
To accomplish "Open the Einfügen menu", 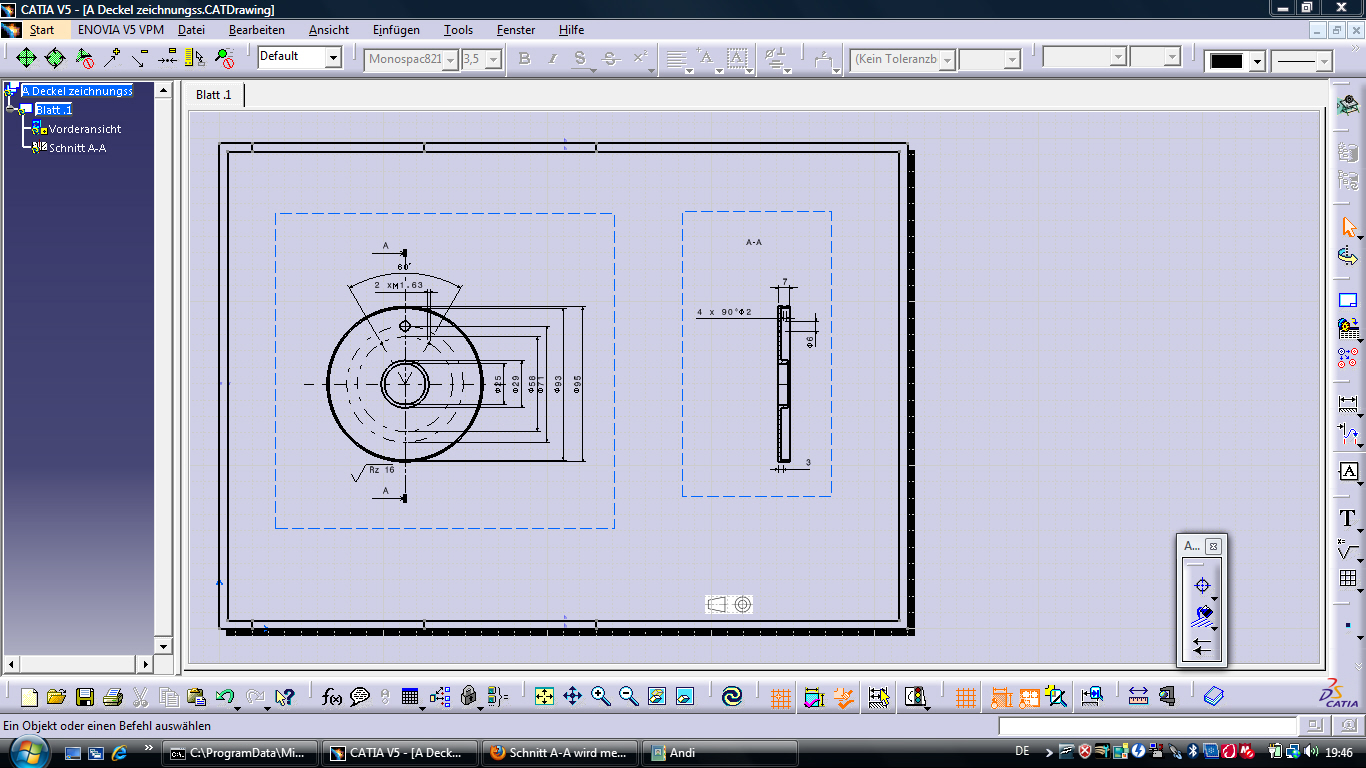I will coord(396,30).
